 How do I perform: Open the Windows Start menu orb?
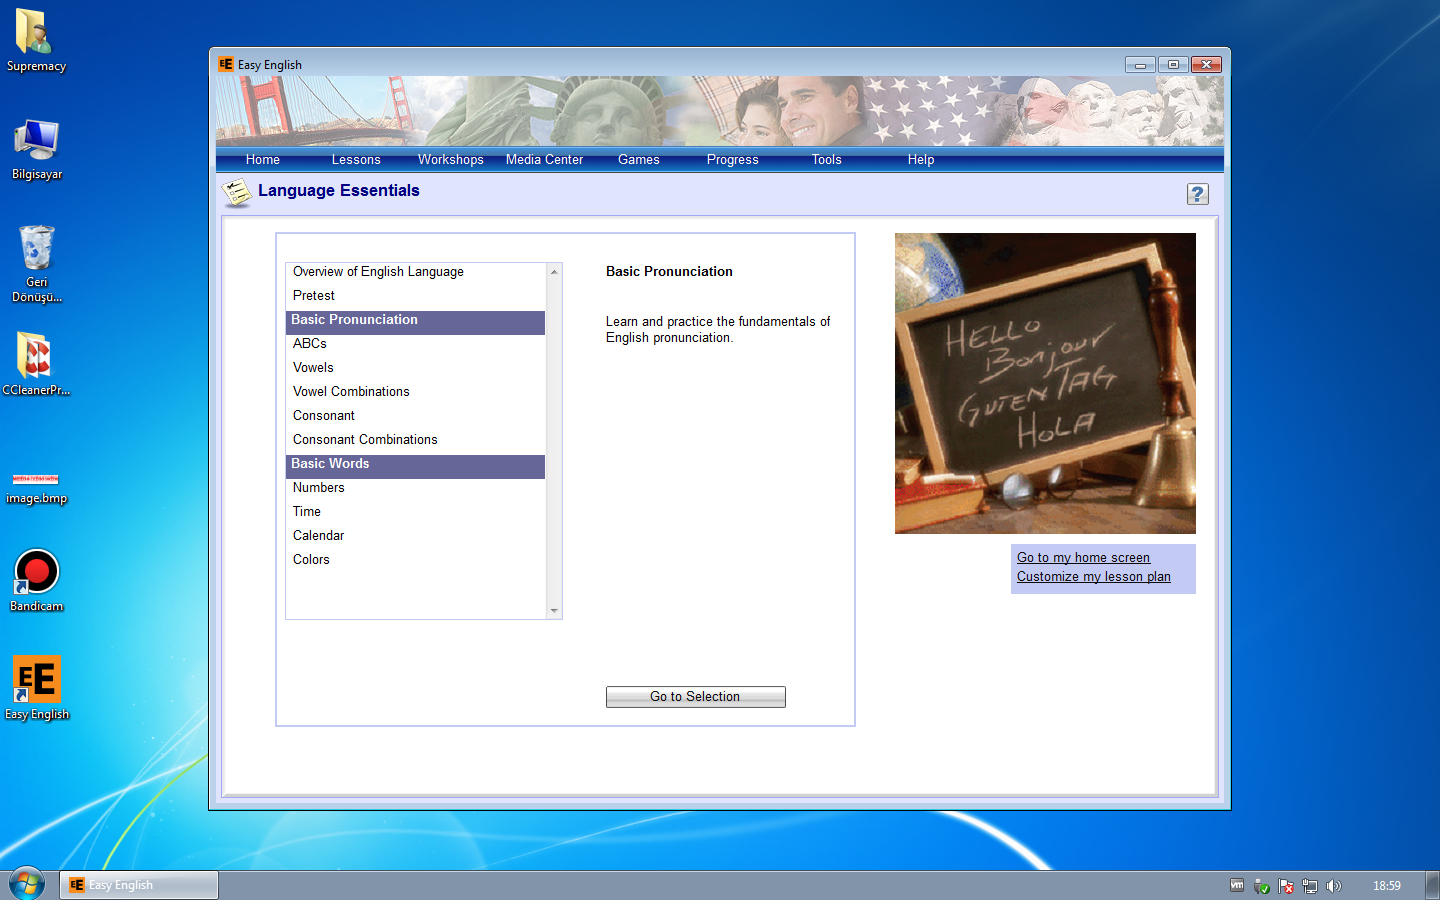27,885
